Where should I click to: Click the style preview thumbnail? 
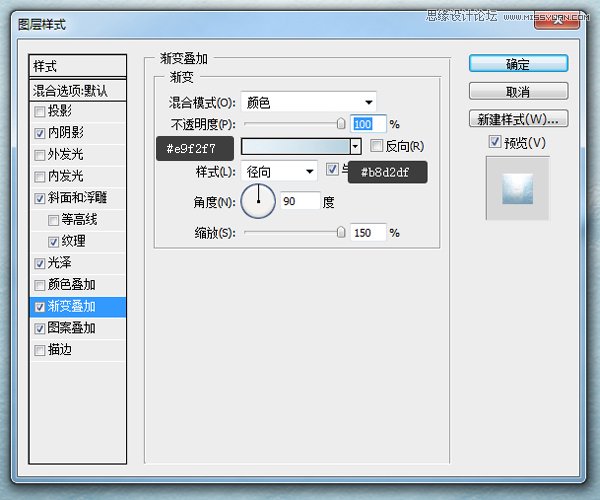pos(517,188)
